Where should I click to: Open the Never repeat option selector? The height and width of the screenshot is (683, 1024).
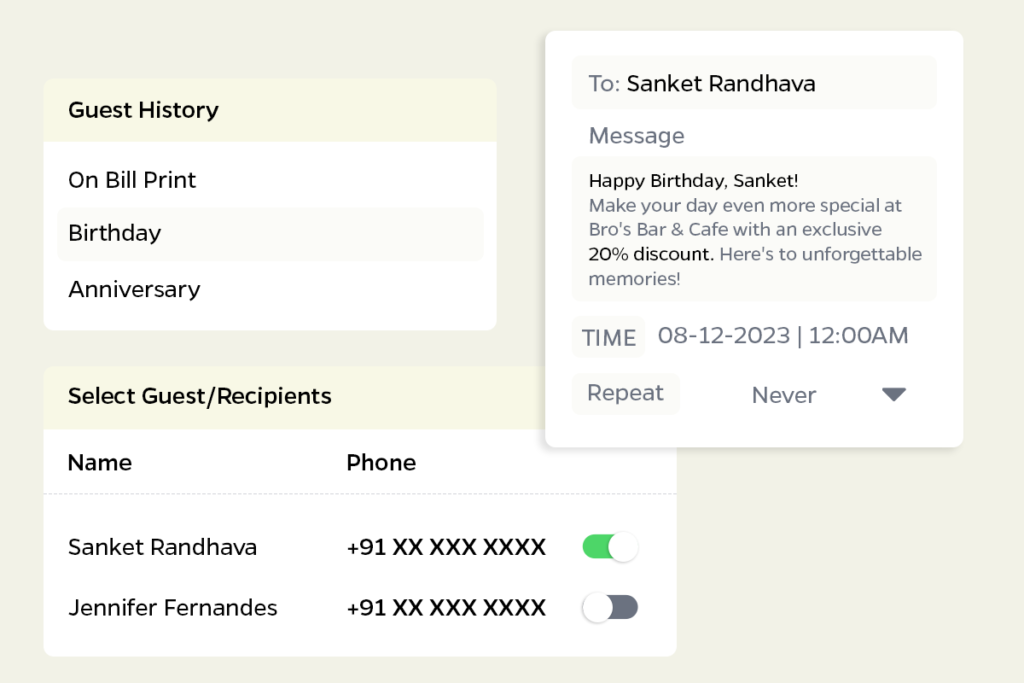784,395
